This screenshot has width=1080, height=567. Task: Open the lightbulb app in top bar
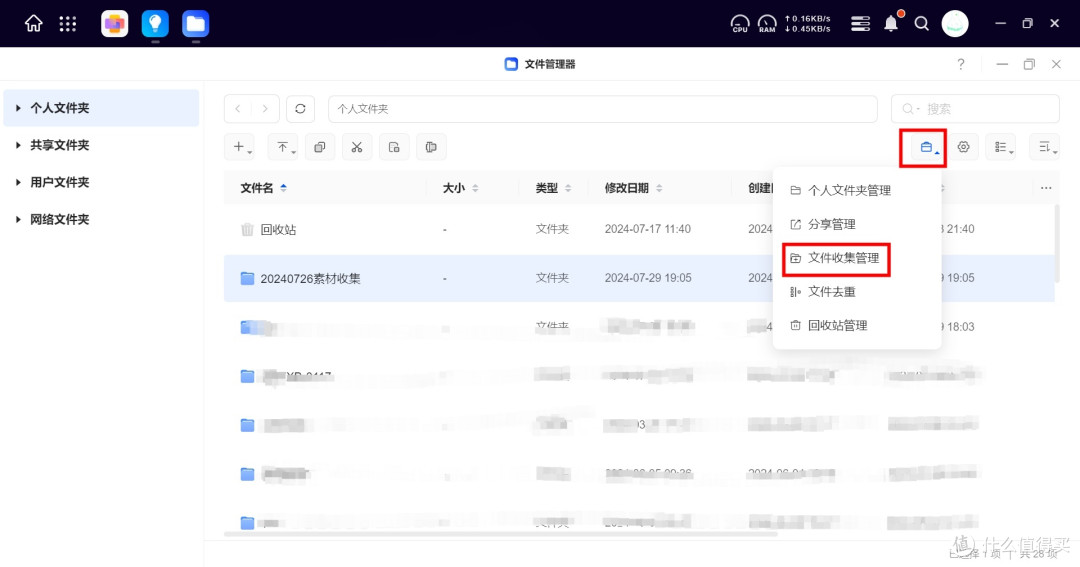tap(155, 24)
